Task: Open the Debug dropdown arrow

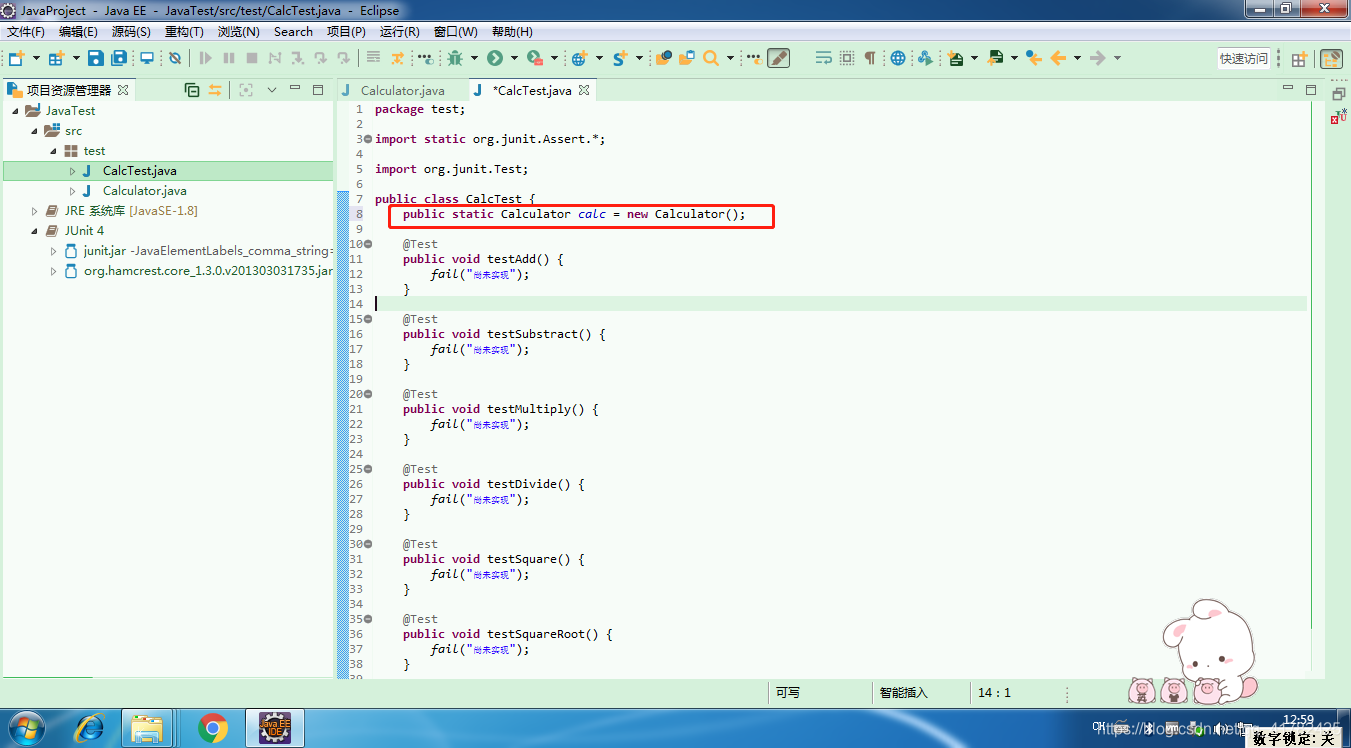Action: tap(474, 58)
